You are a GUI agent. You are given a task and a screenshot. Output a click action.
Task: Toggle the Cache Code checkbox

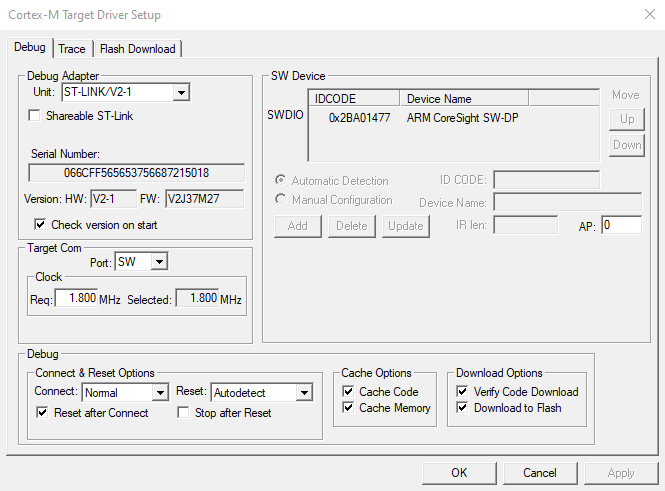pos(348,391)
